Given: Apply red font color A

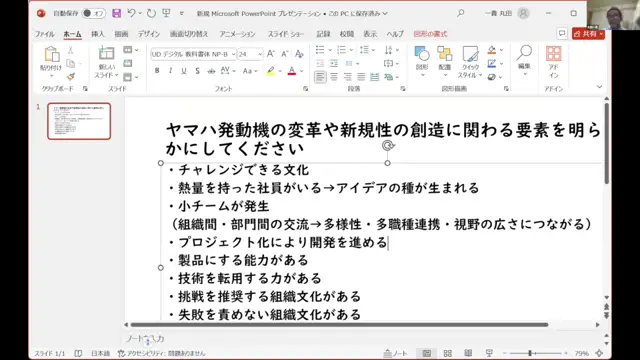Looking at the screenshot, I should pos(292,71).
